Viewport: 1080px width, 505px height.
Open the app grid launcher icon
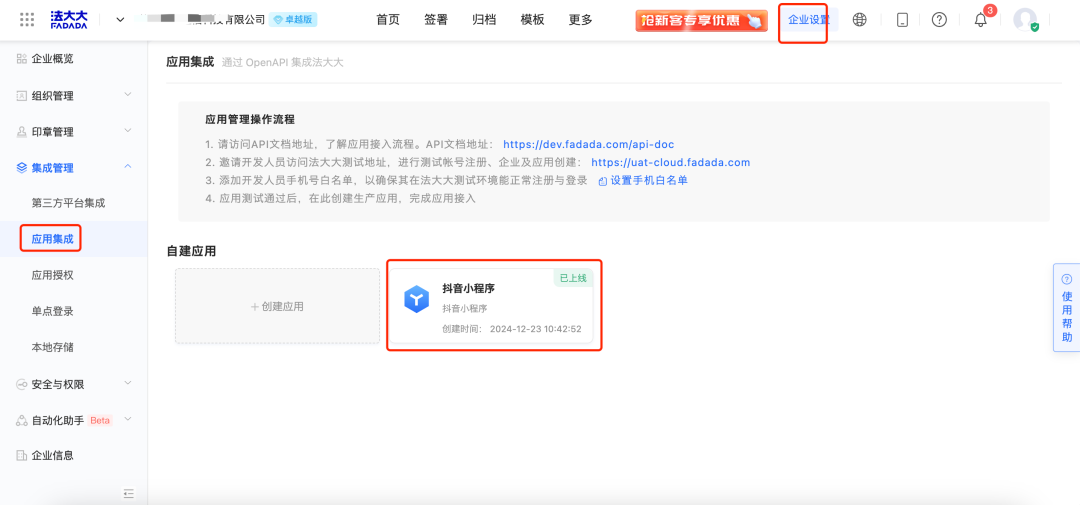pos(27,19)
